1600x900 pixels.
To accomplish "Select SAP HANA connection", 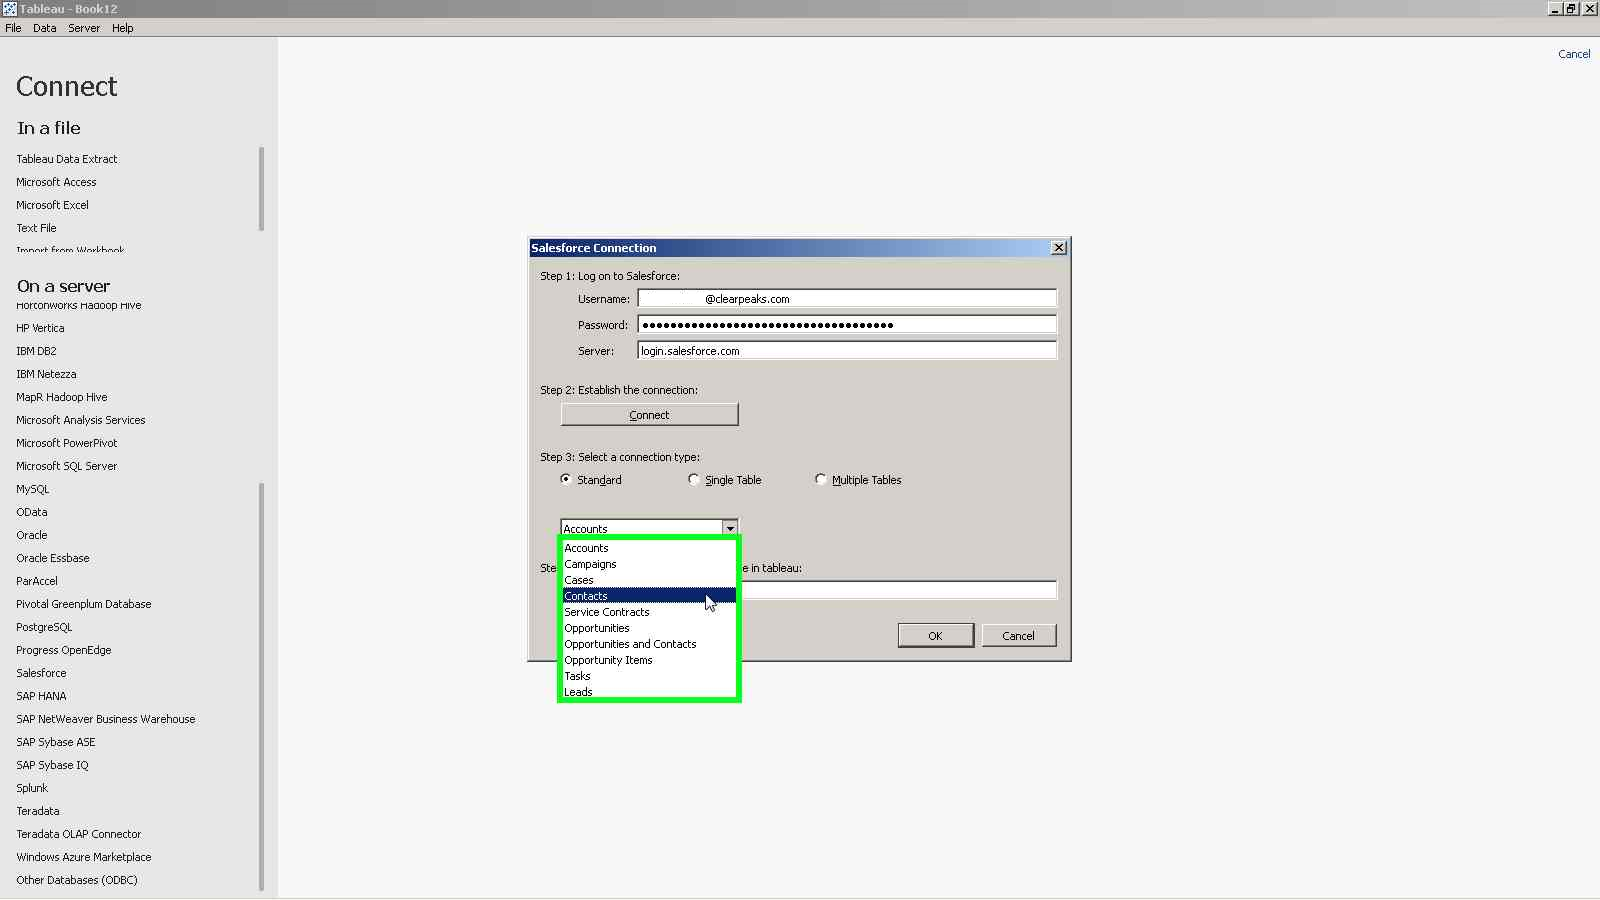I will pos(41,696).
